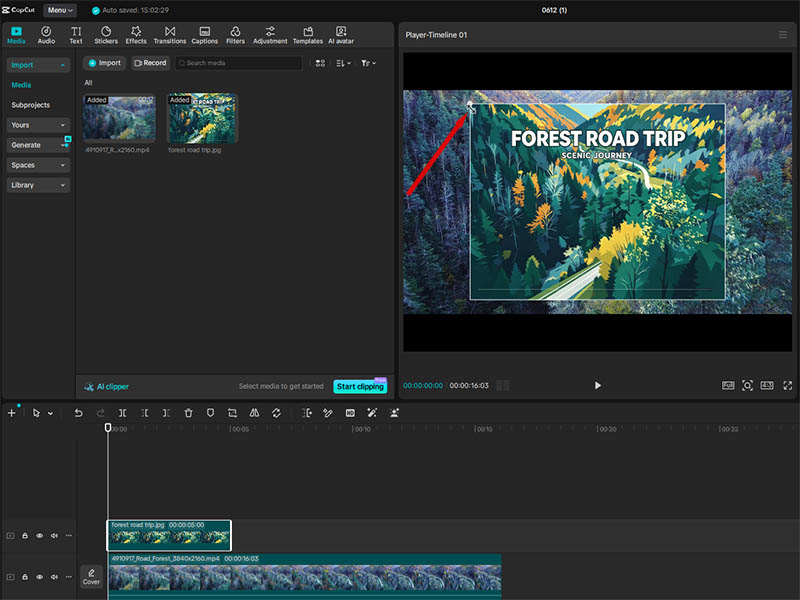Select Subprojects in the left sidebar
Viewport: 800px width, 600px height.
click(31, 105)
